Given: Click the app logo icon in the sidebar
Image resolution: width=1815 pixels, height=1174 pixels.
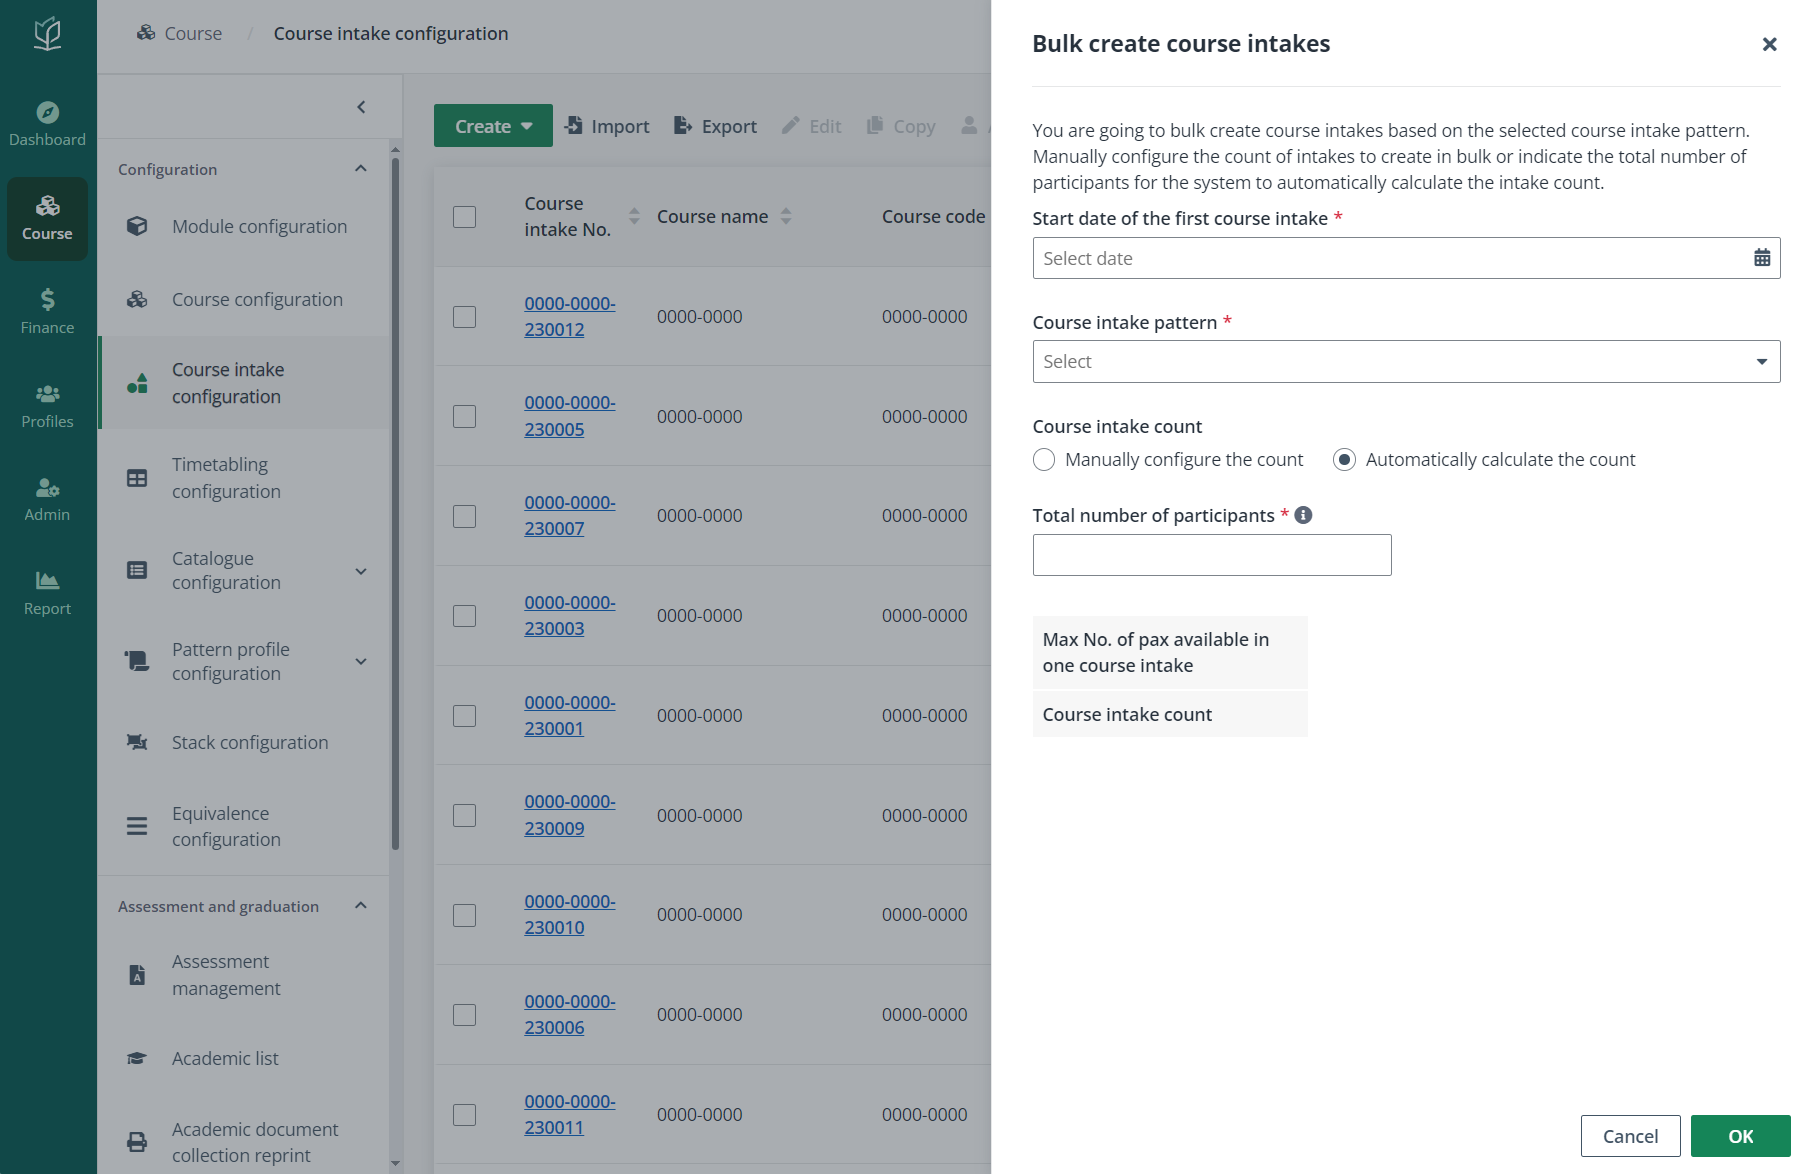Looking at the screenshot, I should 47,34.
